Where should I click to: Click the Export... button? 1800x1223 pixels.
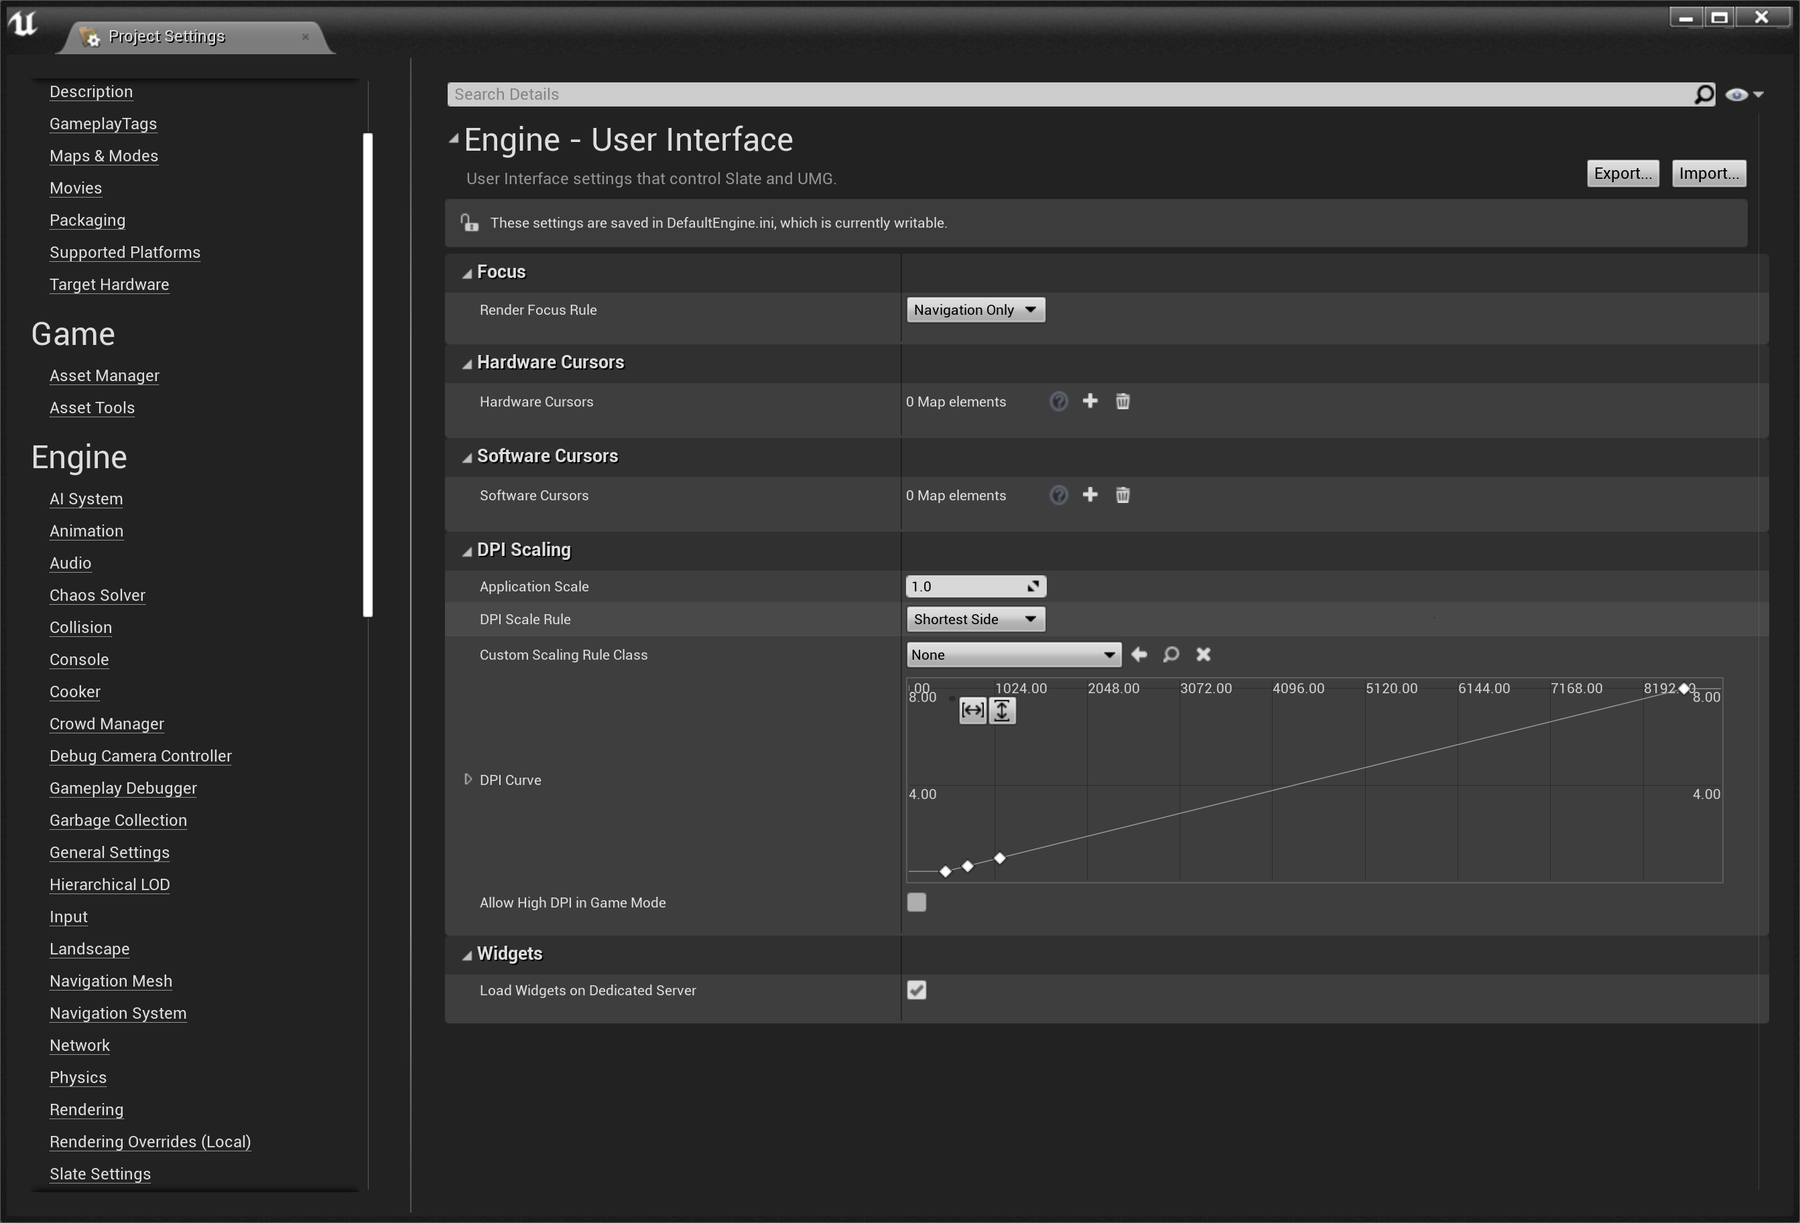(1623, 173)
